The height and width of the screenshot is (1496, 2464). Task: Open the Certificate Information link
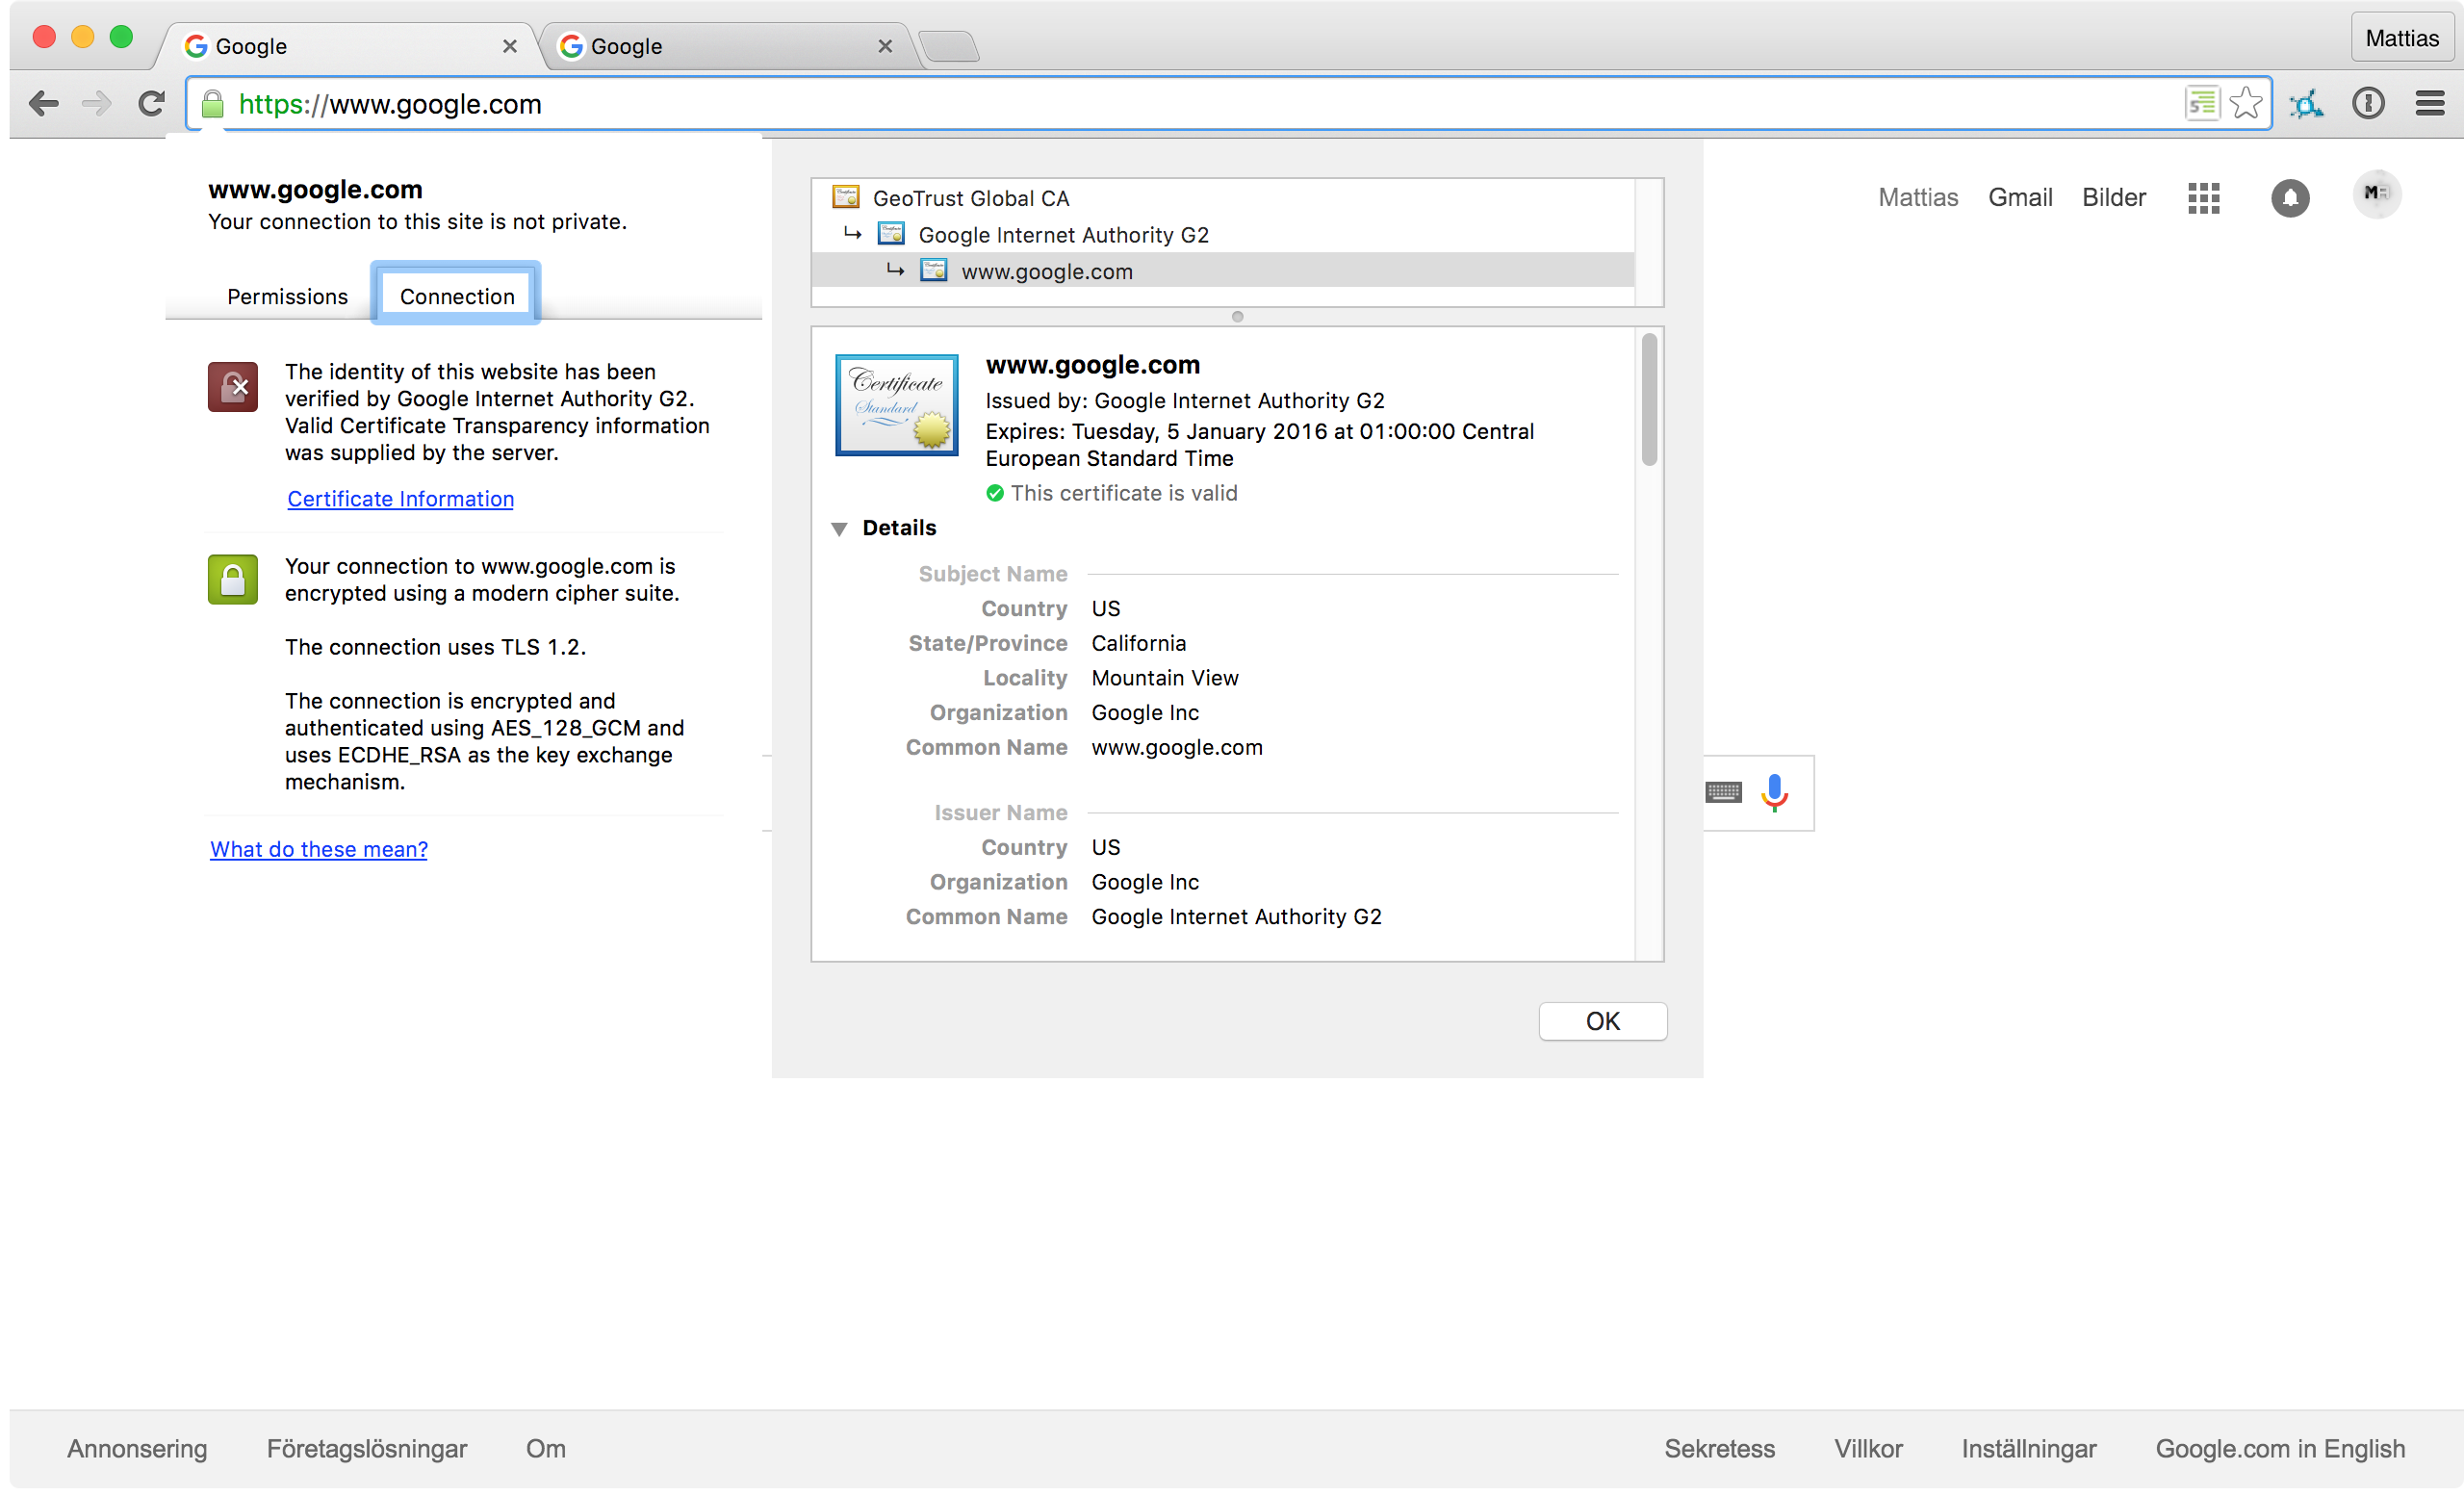click(400, 498)
